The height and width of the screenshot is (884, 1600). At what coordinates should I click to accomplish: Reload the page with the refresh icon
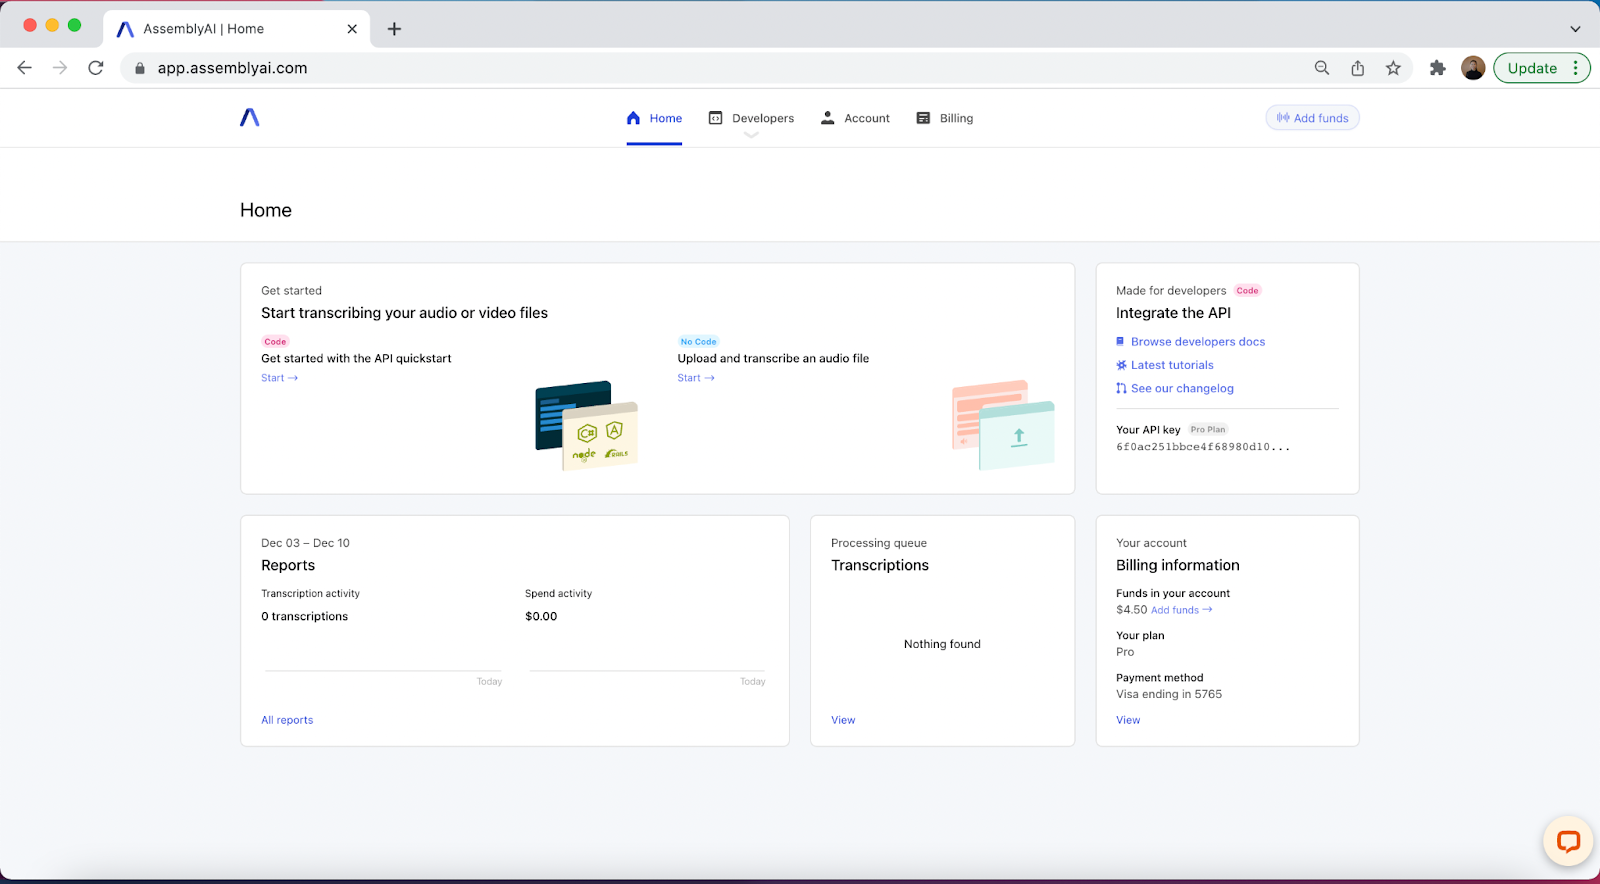(x=96, y=68)
